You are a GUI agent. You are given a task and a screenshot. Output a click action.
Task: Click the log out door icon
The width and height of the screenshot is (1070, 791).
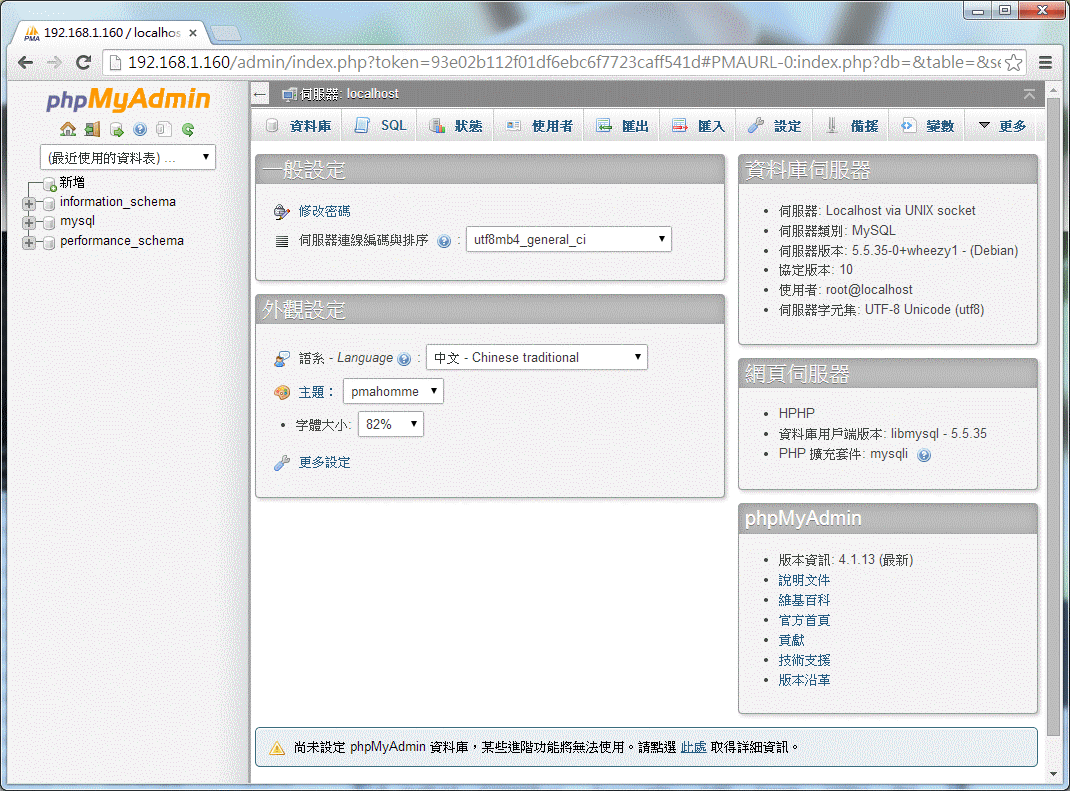tap(92, 129)
